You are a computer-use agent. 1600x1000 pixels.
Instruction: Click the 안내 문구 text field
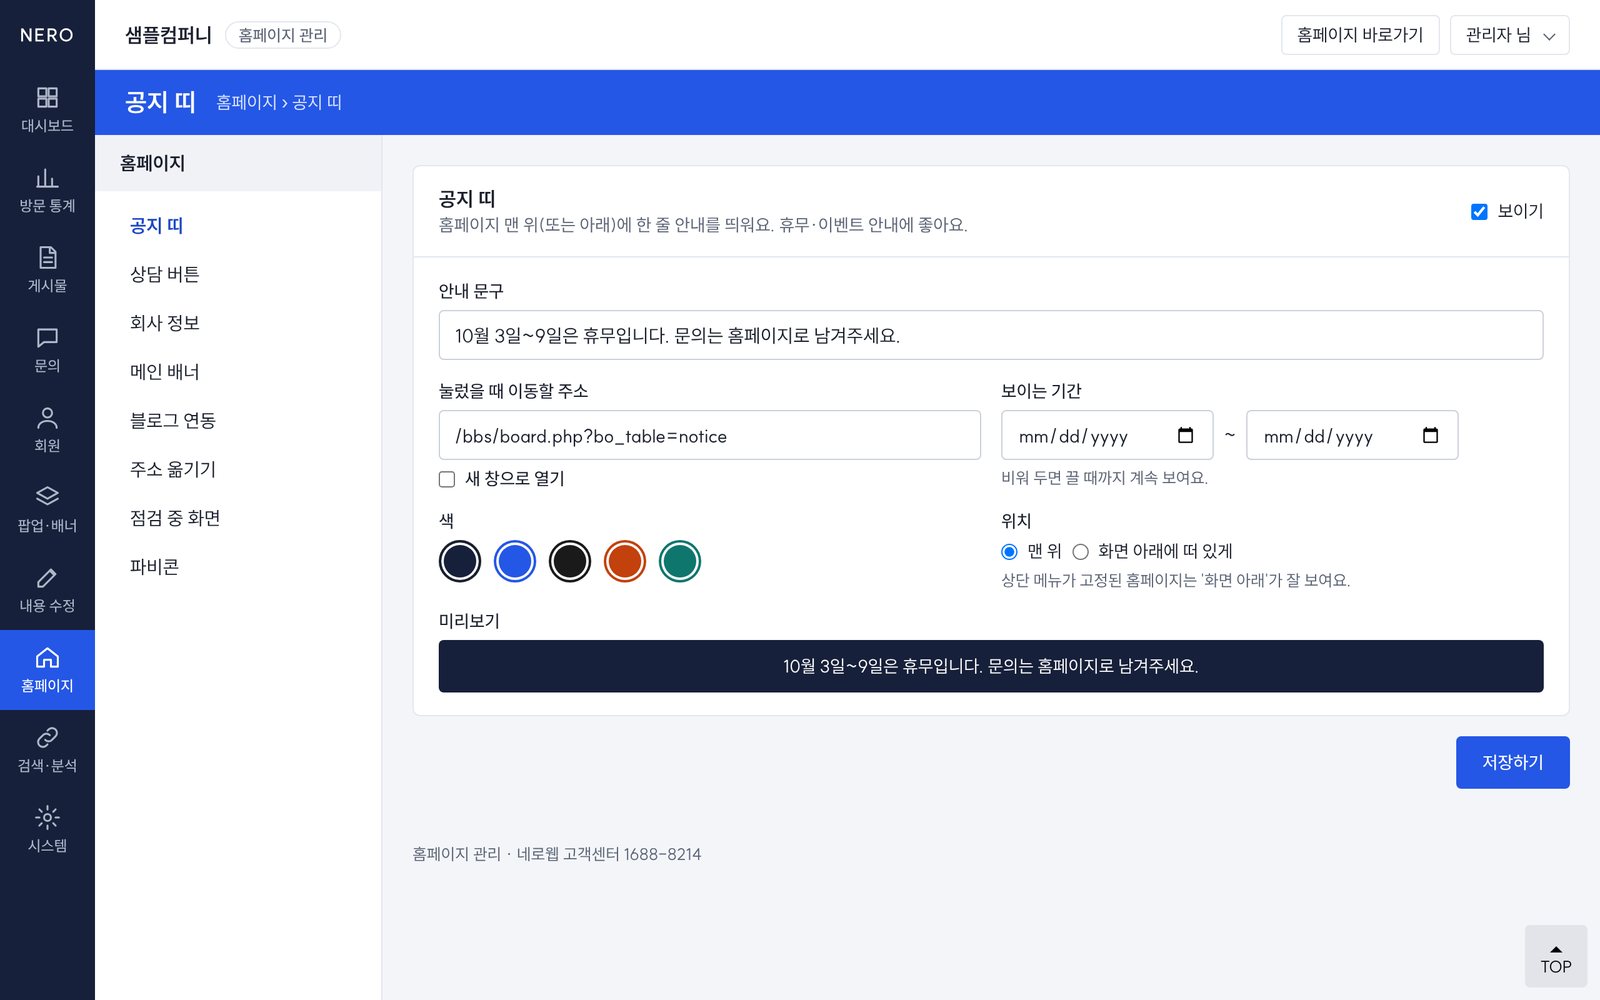pos(991,335)
